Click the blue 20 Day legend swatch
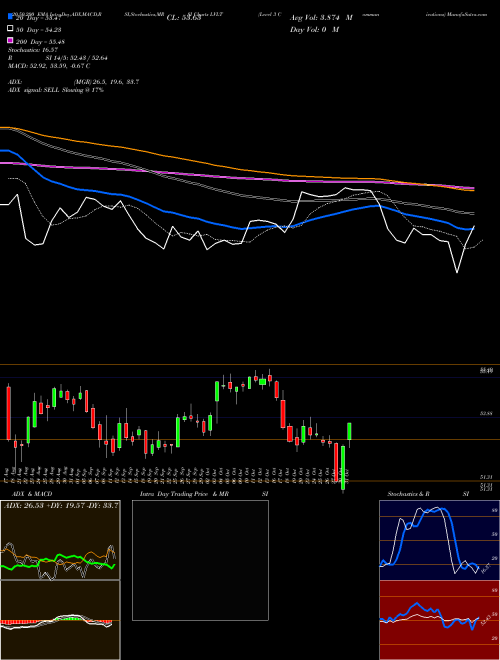The width and height of the screenshot is (500, 660). pos(10,17)
